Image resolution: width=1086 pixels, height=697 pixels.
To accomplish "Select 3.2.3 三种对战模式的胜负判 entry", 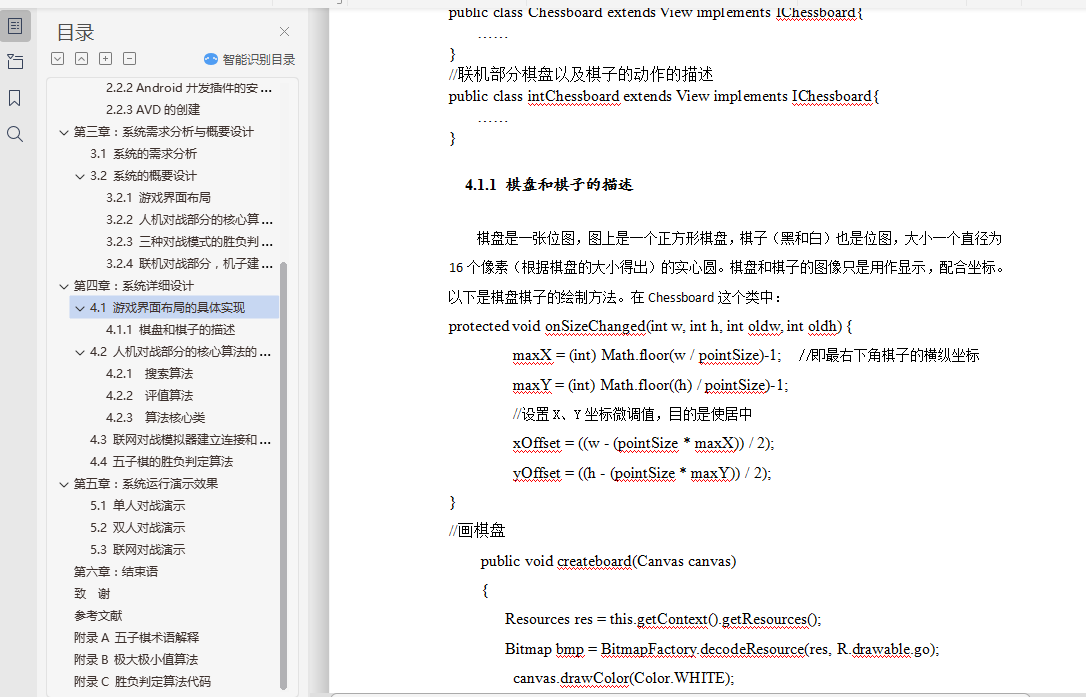I will [x=189, y=242].
